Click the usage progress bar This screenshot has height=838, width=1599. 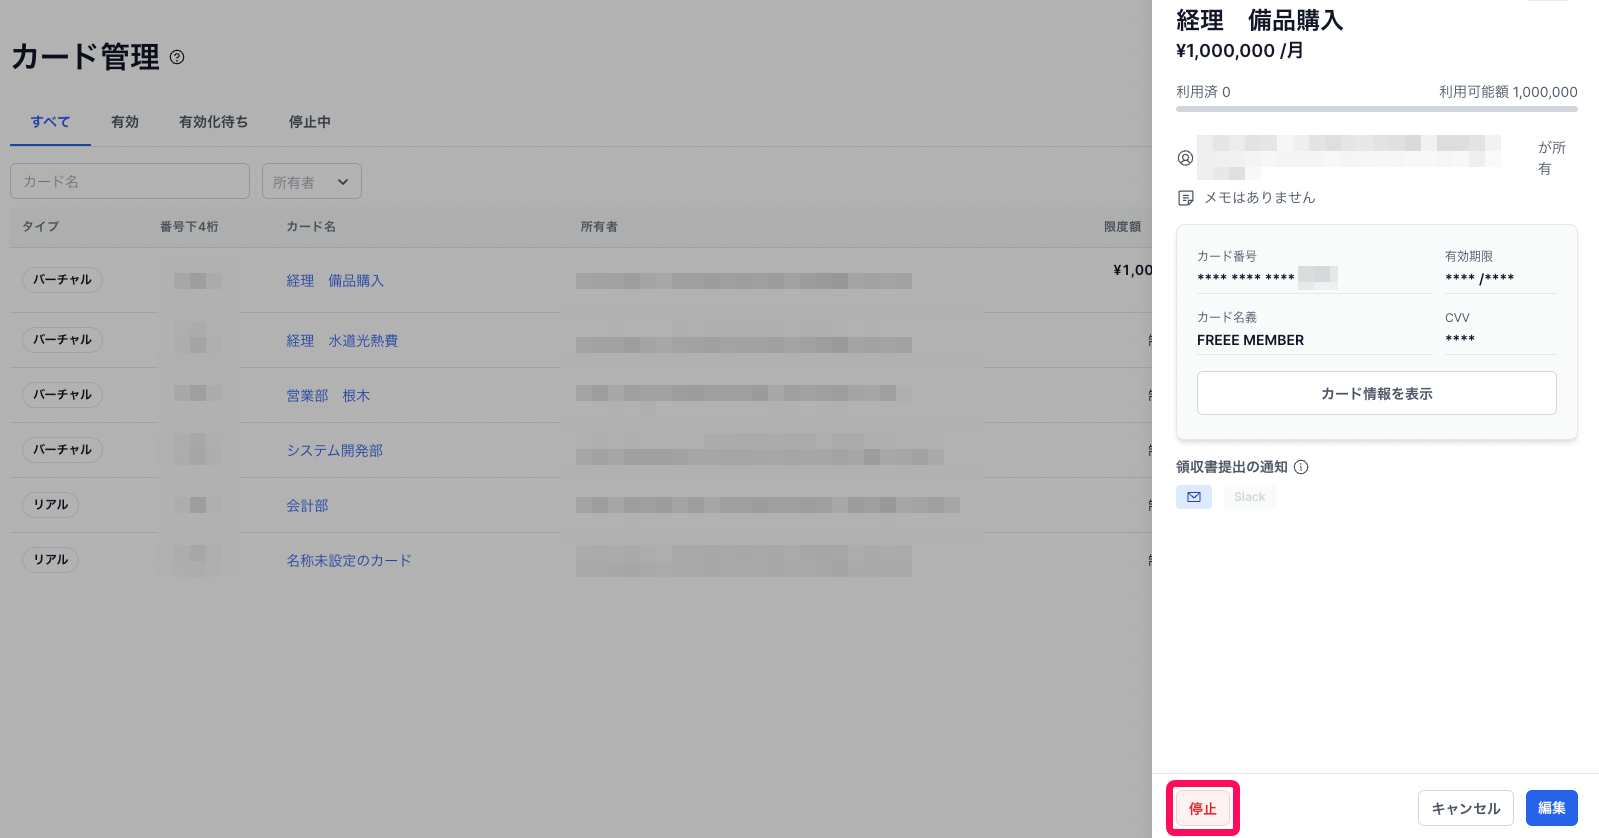[1377, 108]
